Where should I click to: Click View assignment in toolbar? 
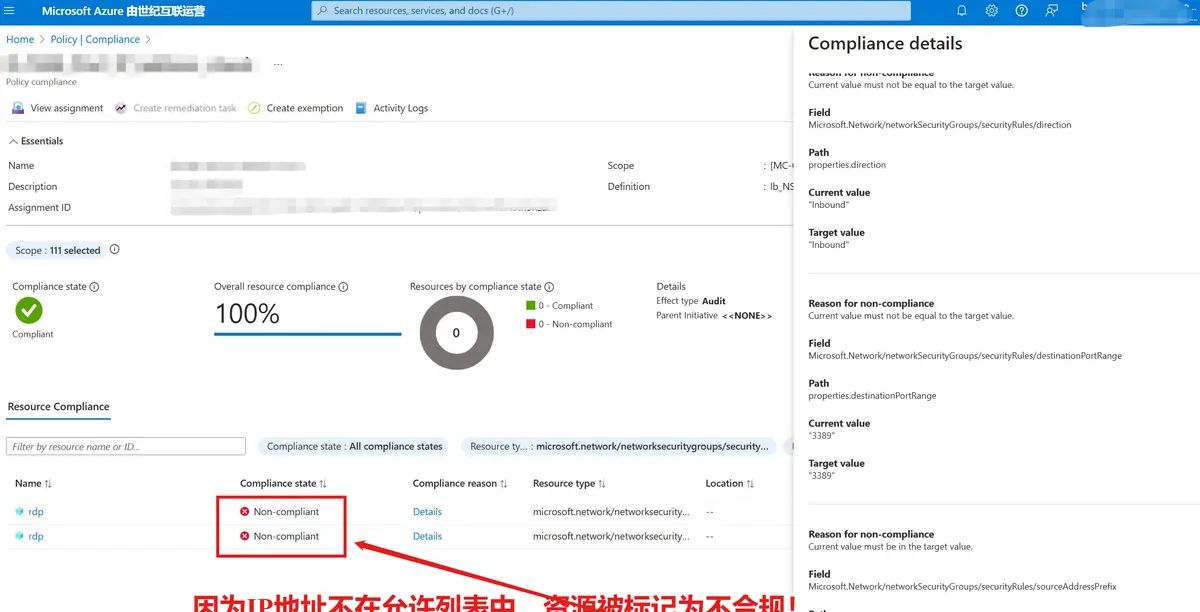58,108
